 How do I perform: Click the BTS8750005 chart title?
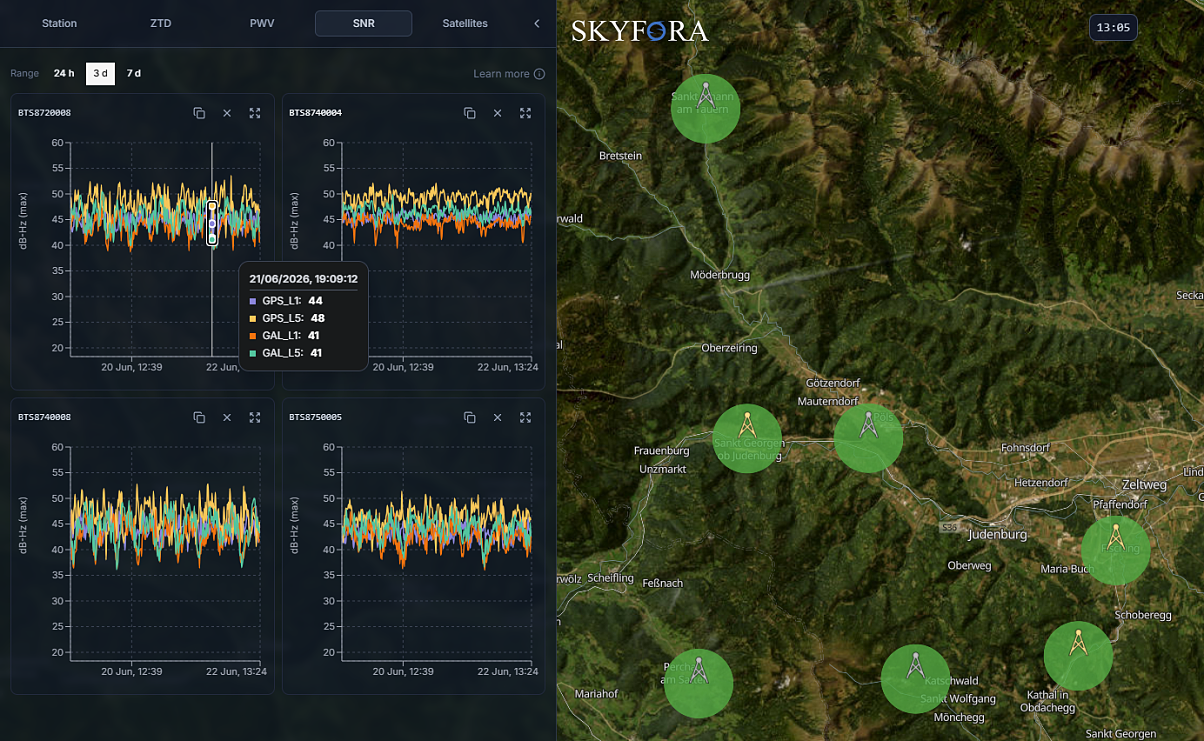click(315, 417)
